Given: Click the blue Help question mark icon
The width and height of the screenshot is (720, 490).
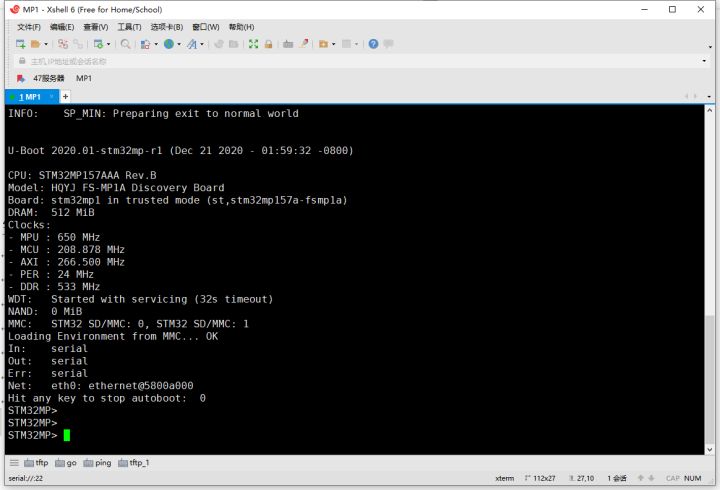Looking at the screenshot, I should (x=373, y=44).
